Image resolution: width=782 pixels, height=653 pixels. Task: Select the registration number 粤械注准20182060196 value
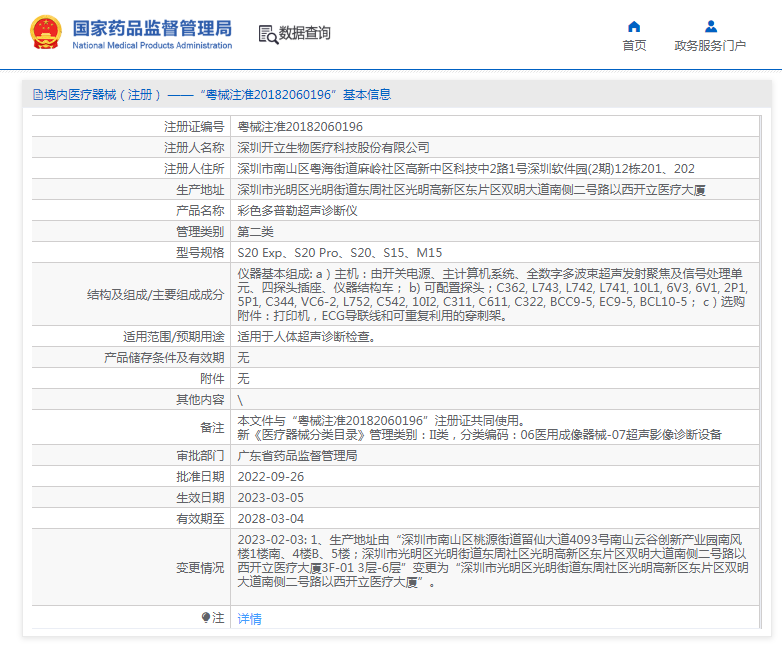299,127
